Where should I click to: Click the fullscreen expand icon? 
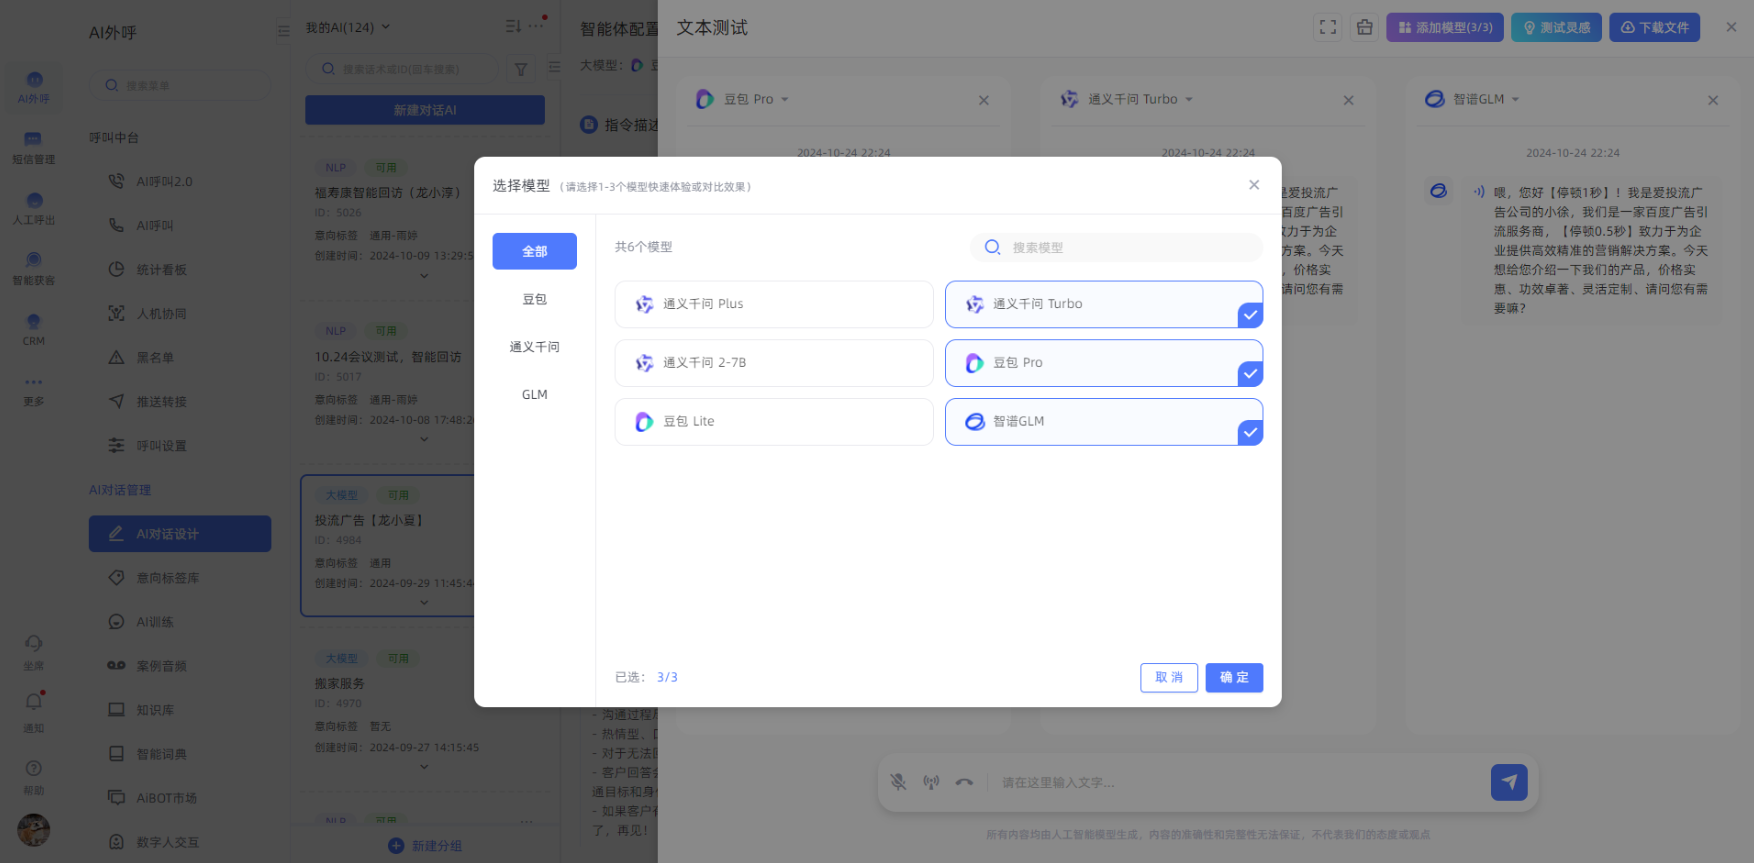click(x=1328, y=28)
